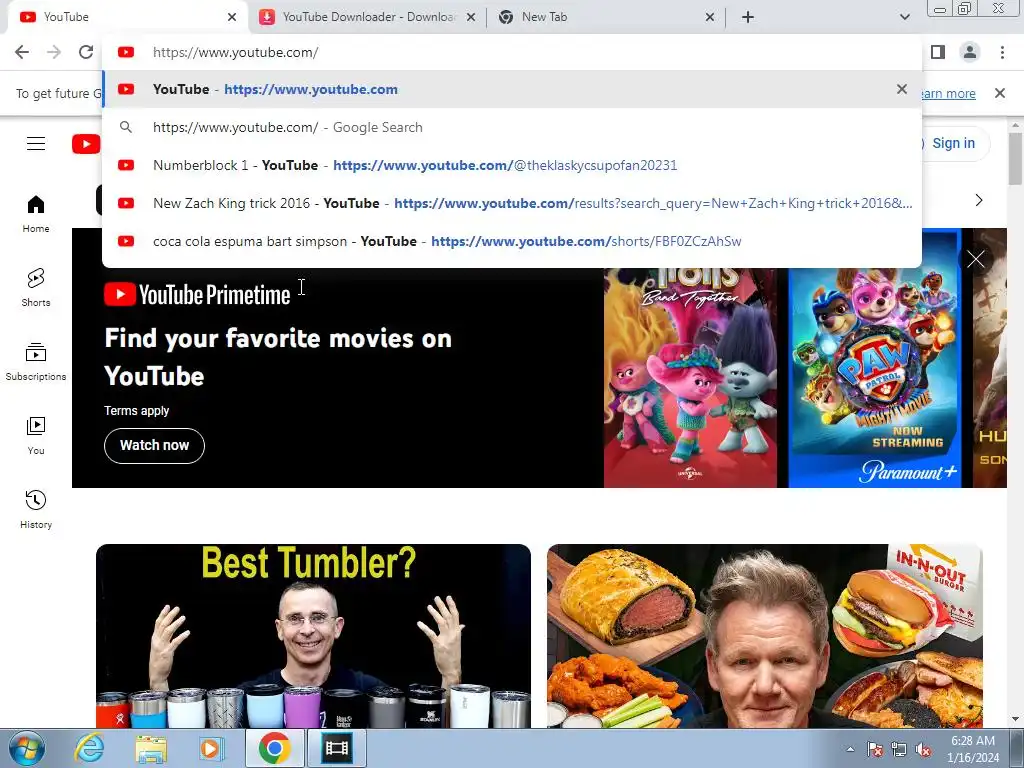Click the network tray icon
The width and height of the screenshot is (1024, 768).
[x=899, y=749]
